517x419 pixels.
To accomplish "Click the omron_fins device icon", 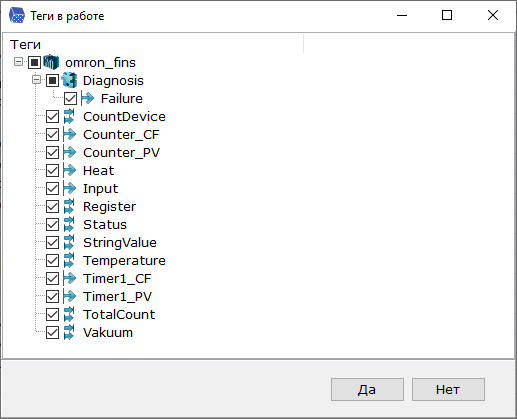I will coord(51,62).
